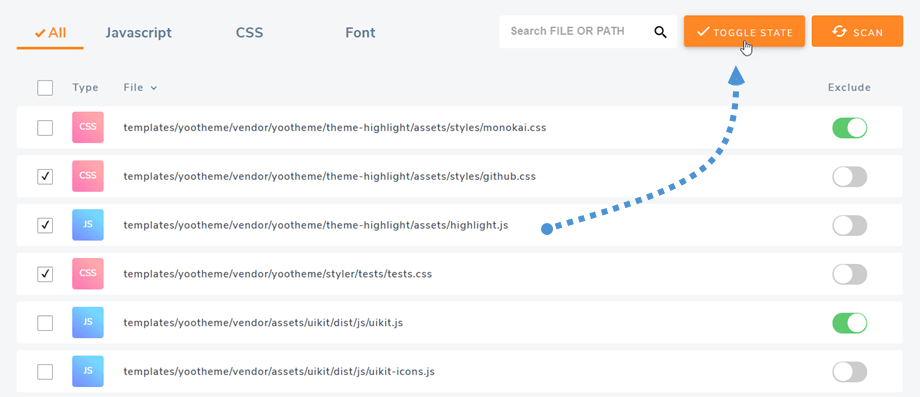Click the Toggle State button
This screenshot has height=397, width=920.
pos(744,32)
